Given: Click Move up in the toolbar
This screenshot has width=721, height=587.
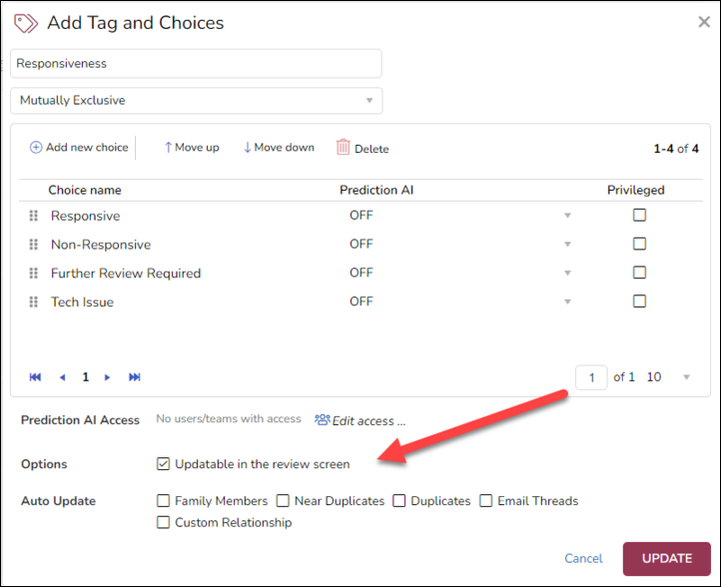Looking at the screenshot, I should coord(192,147).
